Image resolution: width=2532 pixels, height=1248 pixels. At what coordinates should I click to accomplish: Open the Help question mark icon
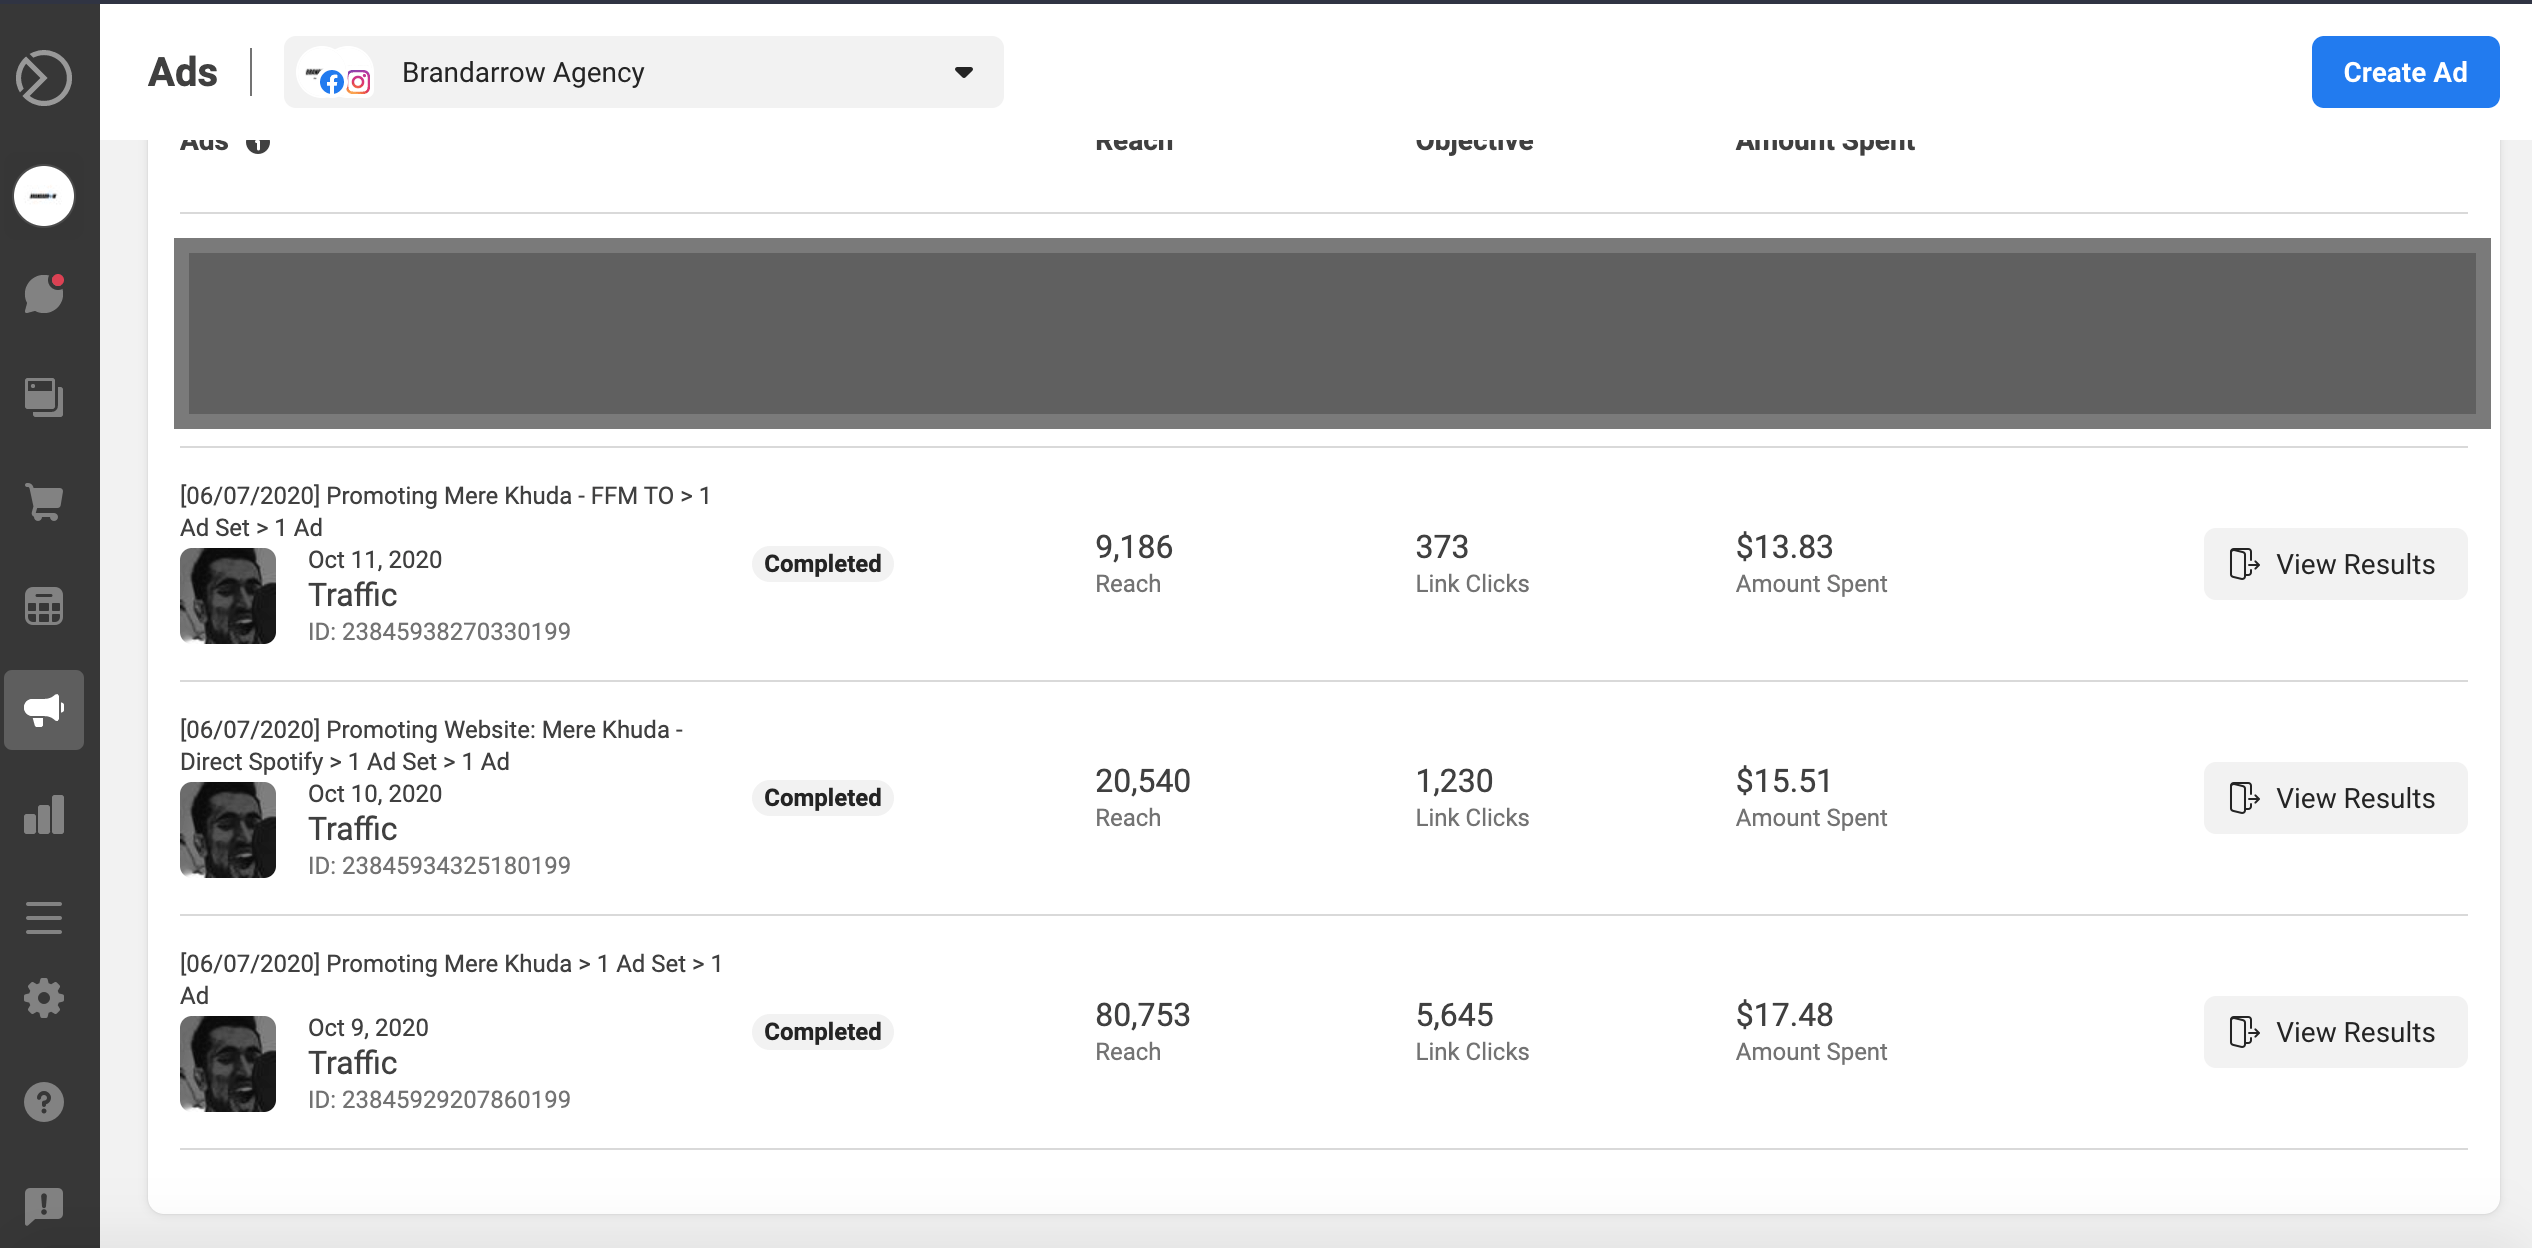pos(44,1102)
